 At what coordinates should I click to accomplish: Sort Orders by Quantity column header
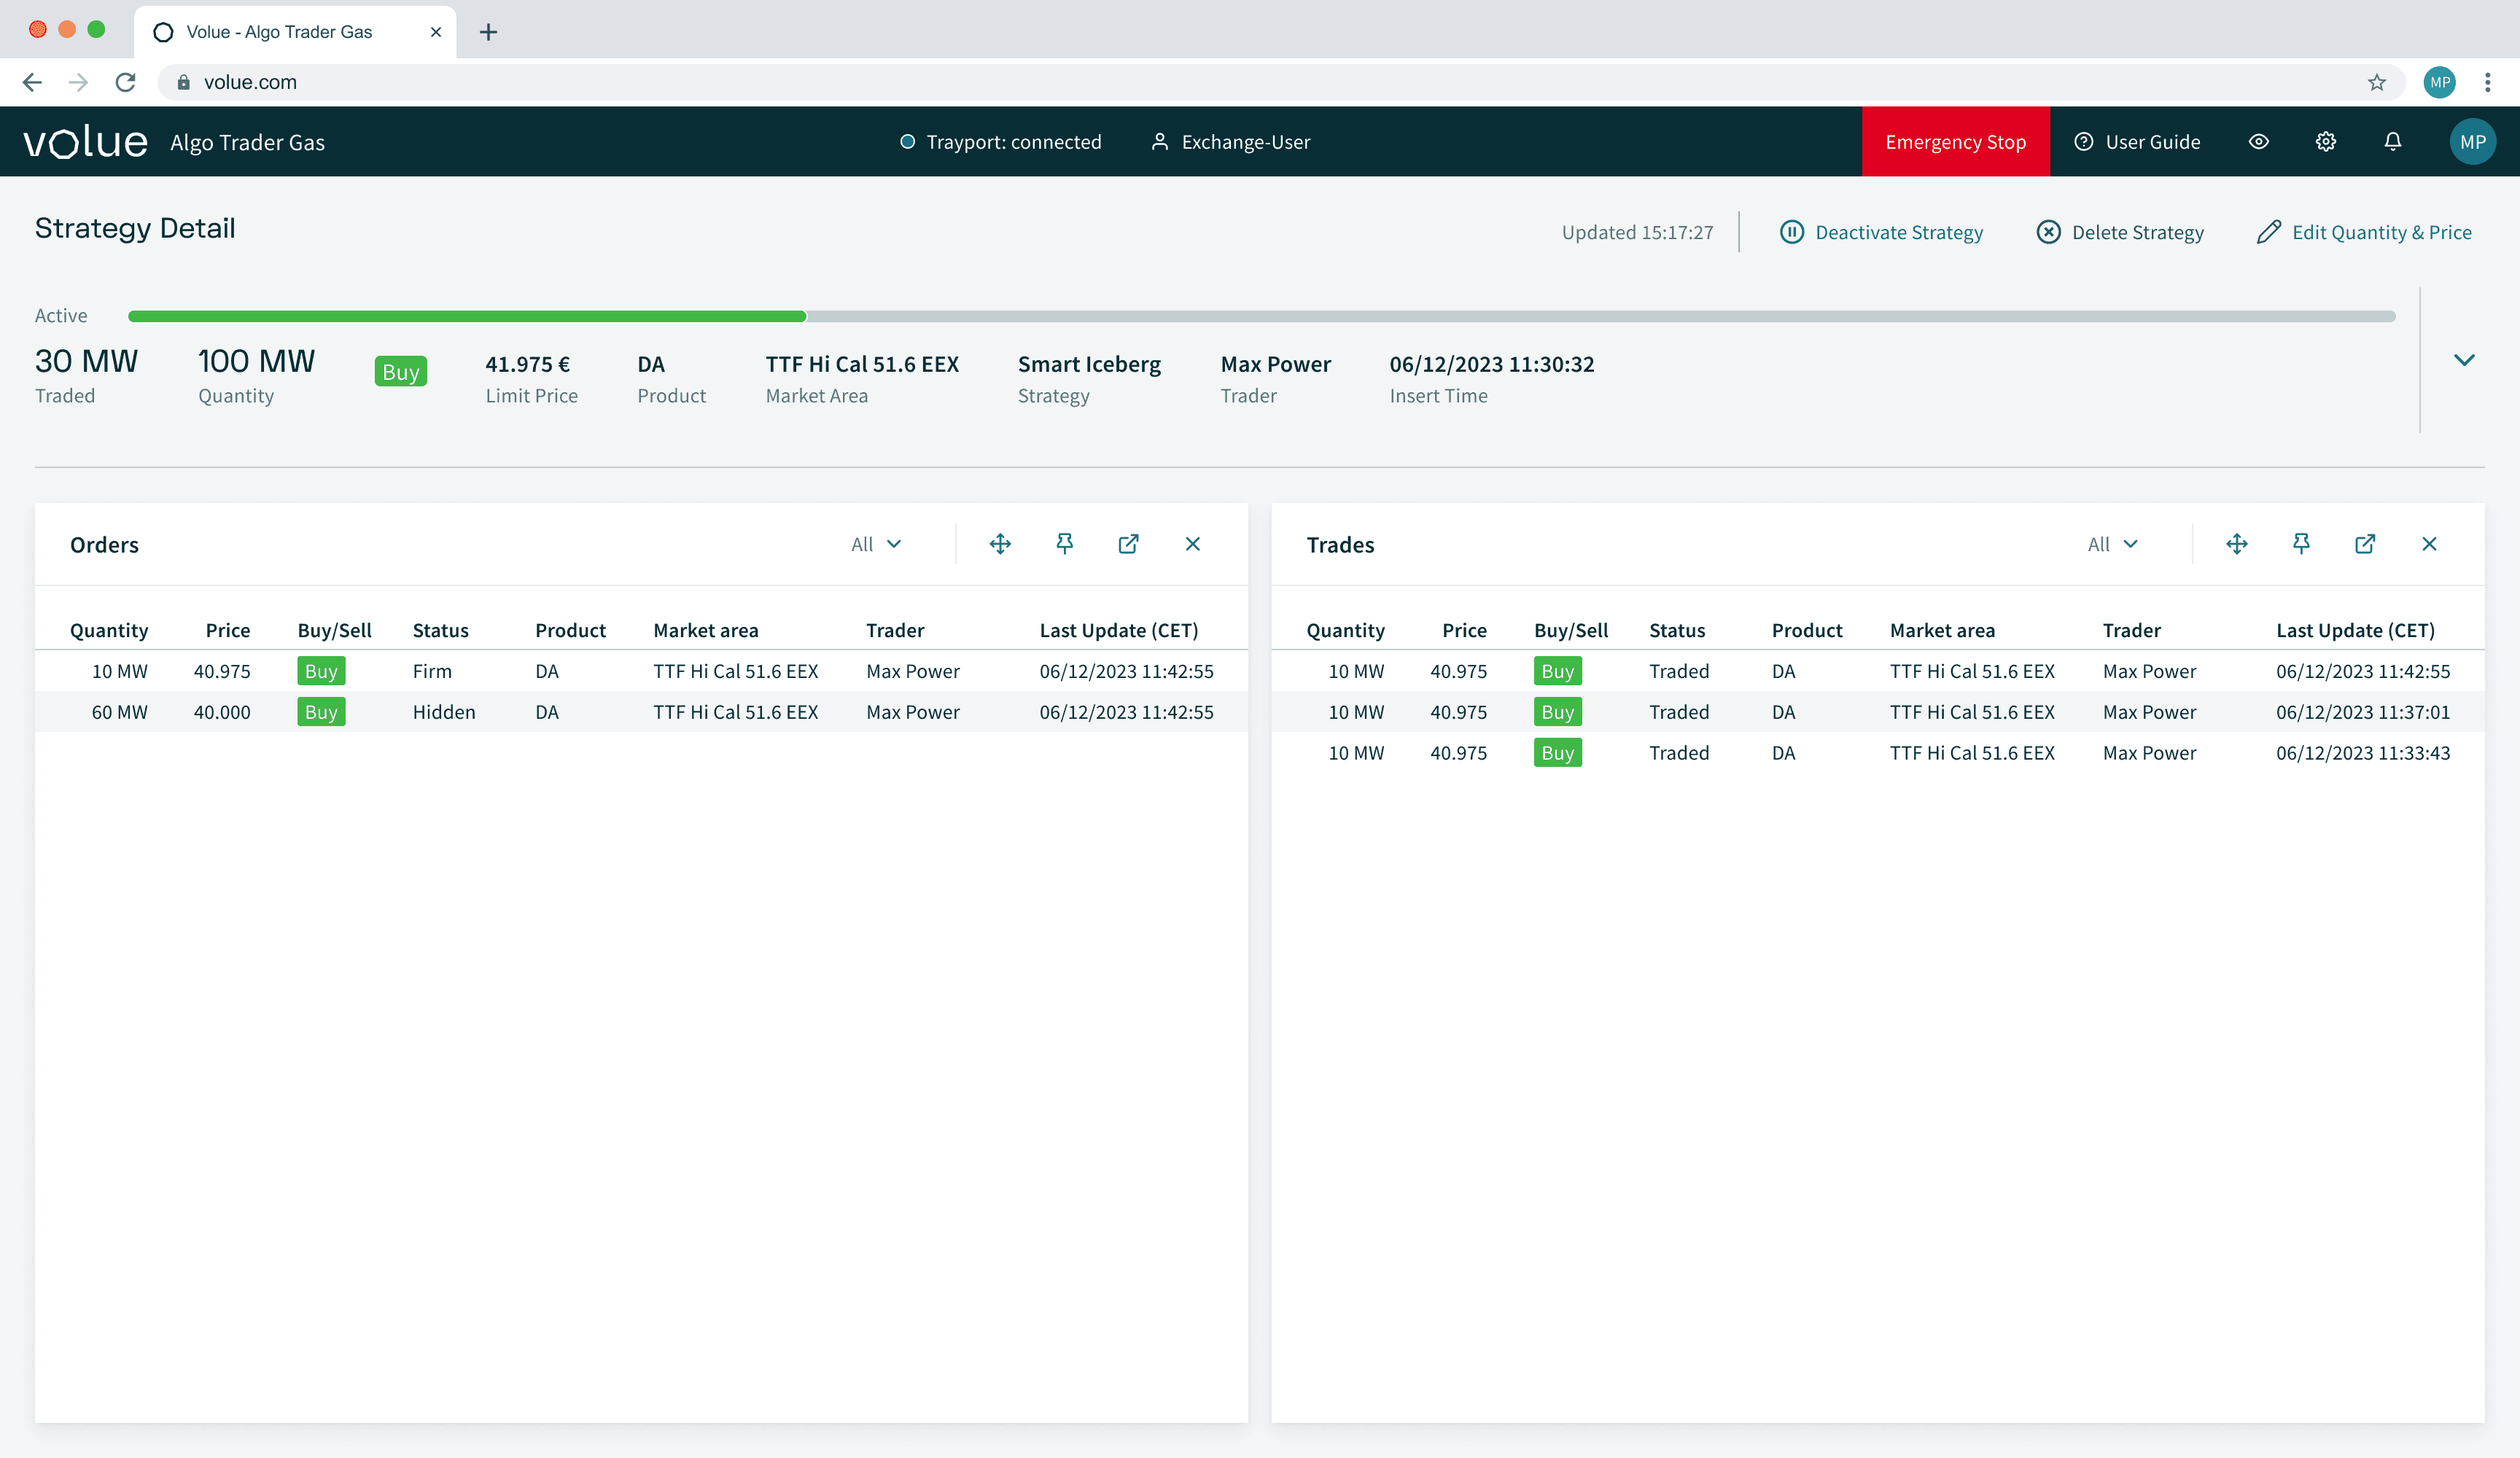pyautogui.click(x=109, y=630)
